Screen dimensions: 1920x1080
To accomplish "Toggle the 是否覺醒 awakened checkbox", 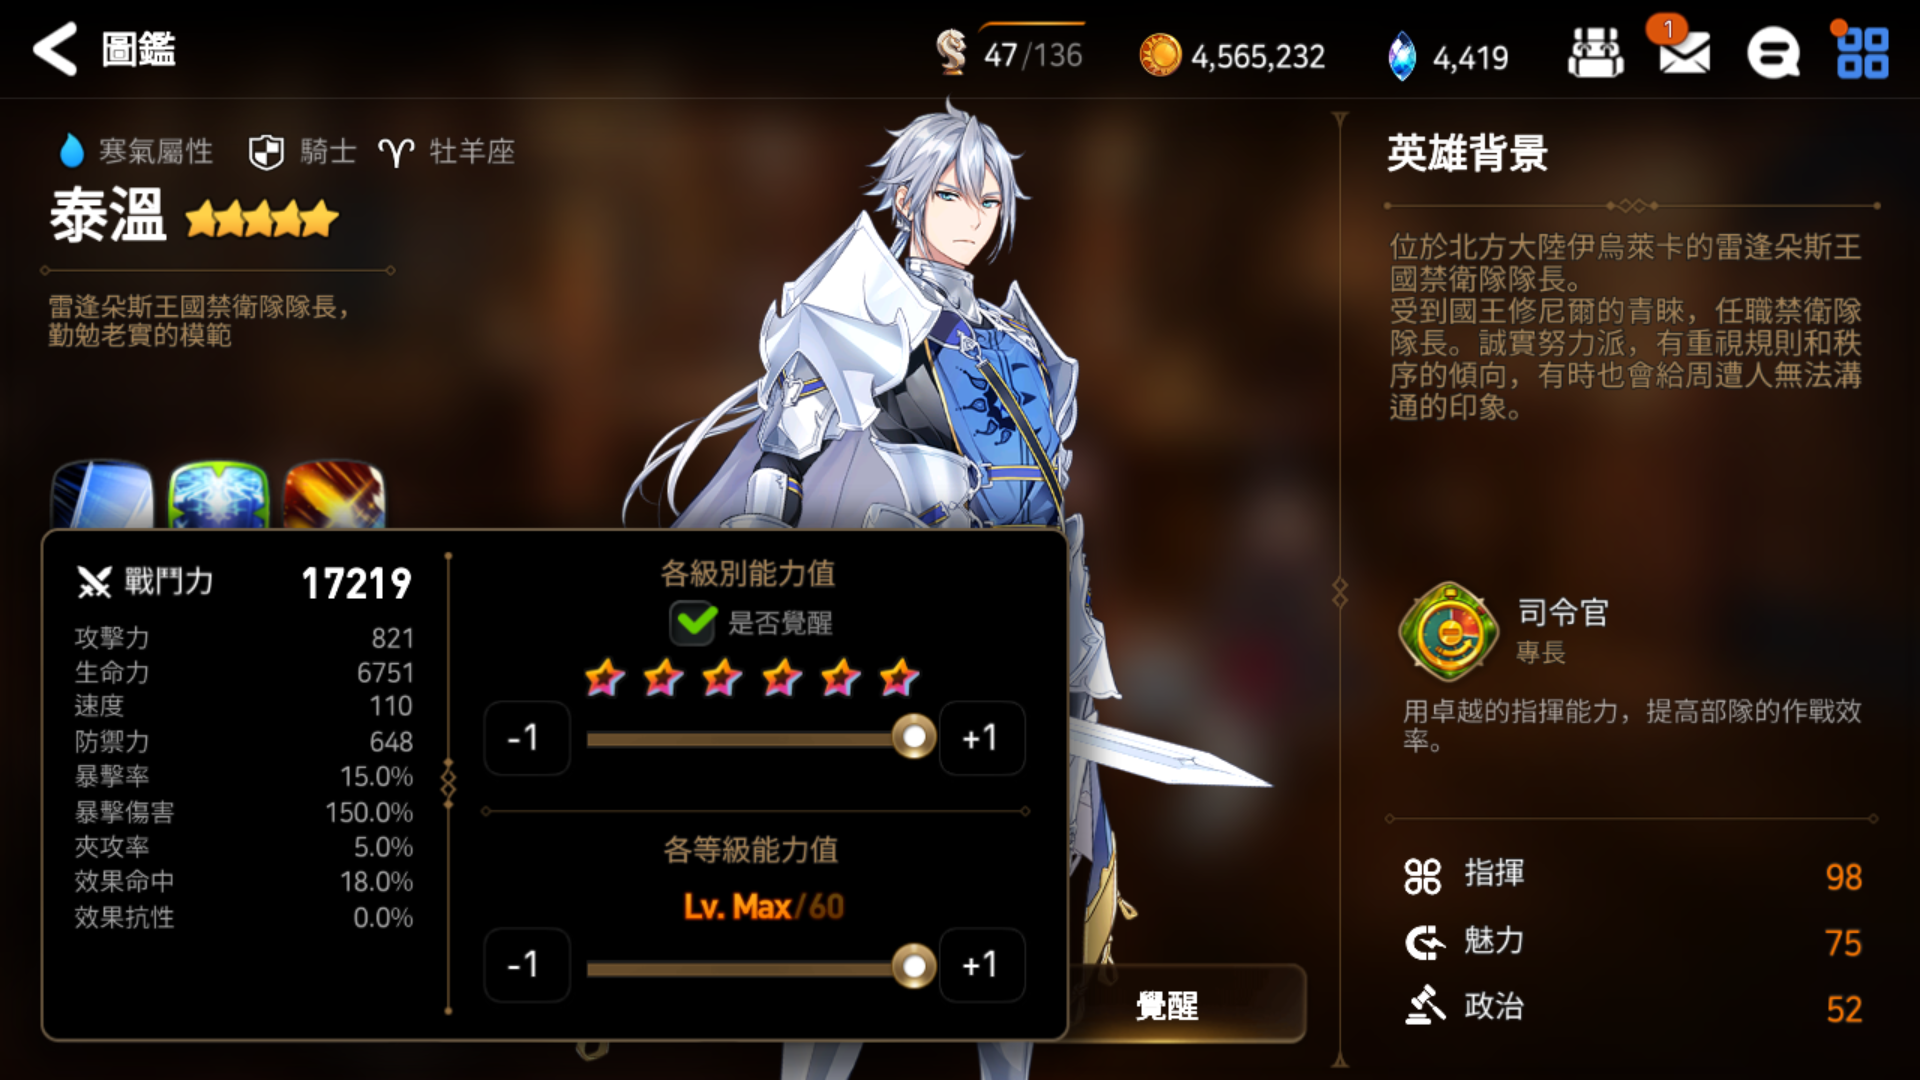I will coord(693,622).
